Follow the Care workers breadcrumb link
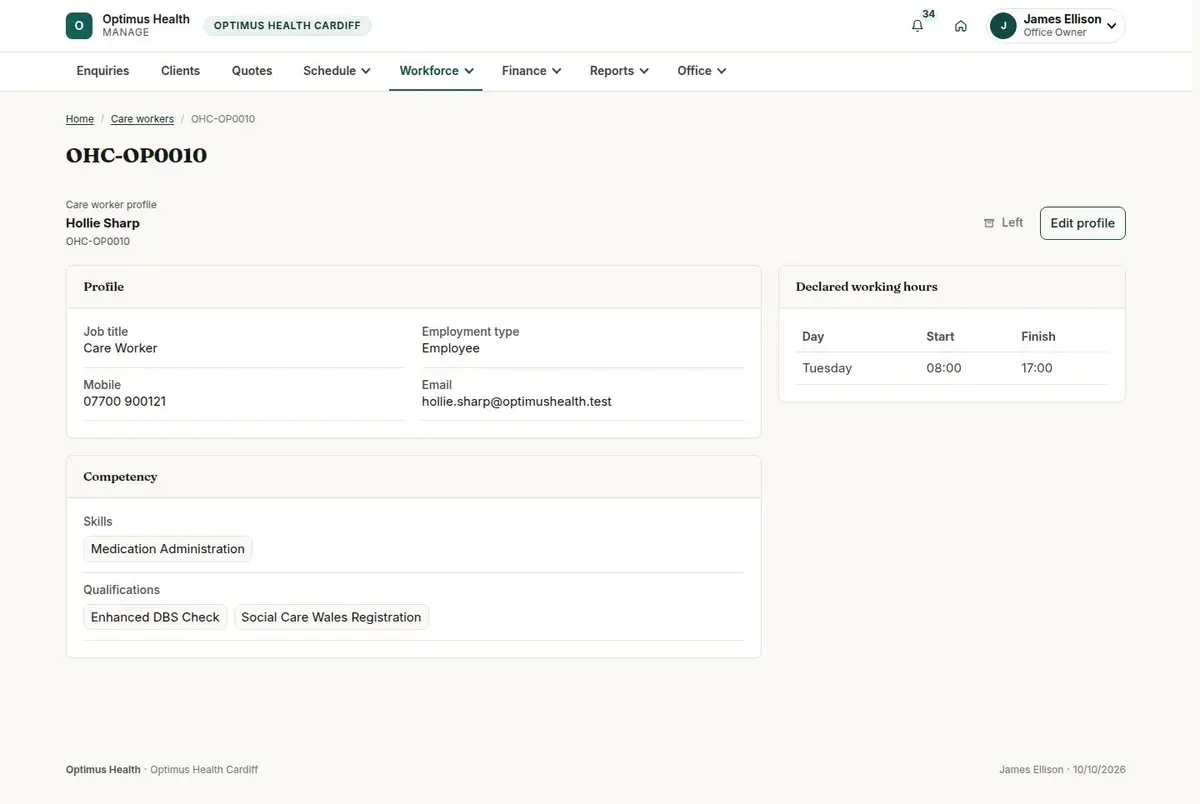The width and height of the screenshot is (1200, 804). (142, 119)
